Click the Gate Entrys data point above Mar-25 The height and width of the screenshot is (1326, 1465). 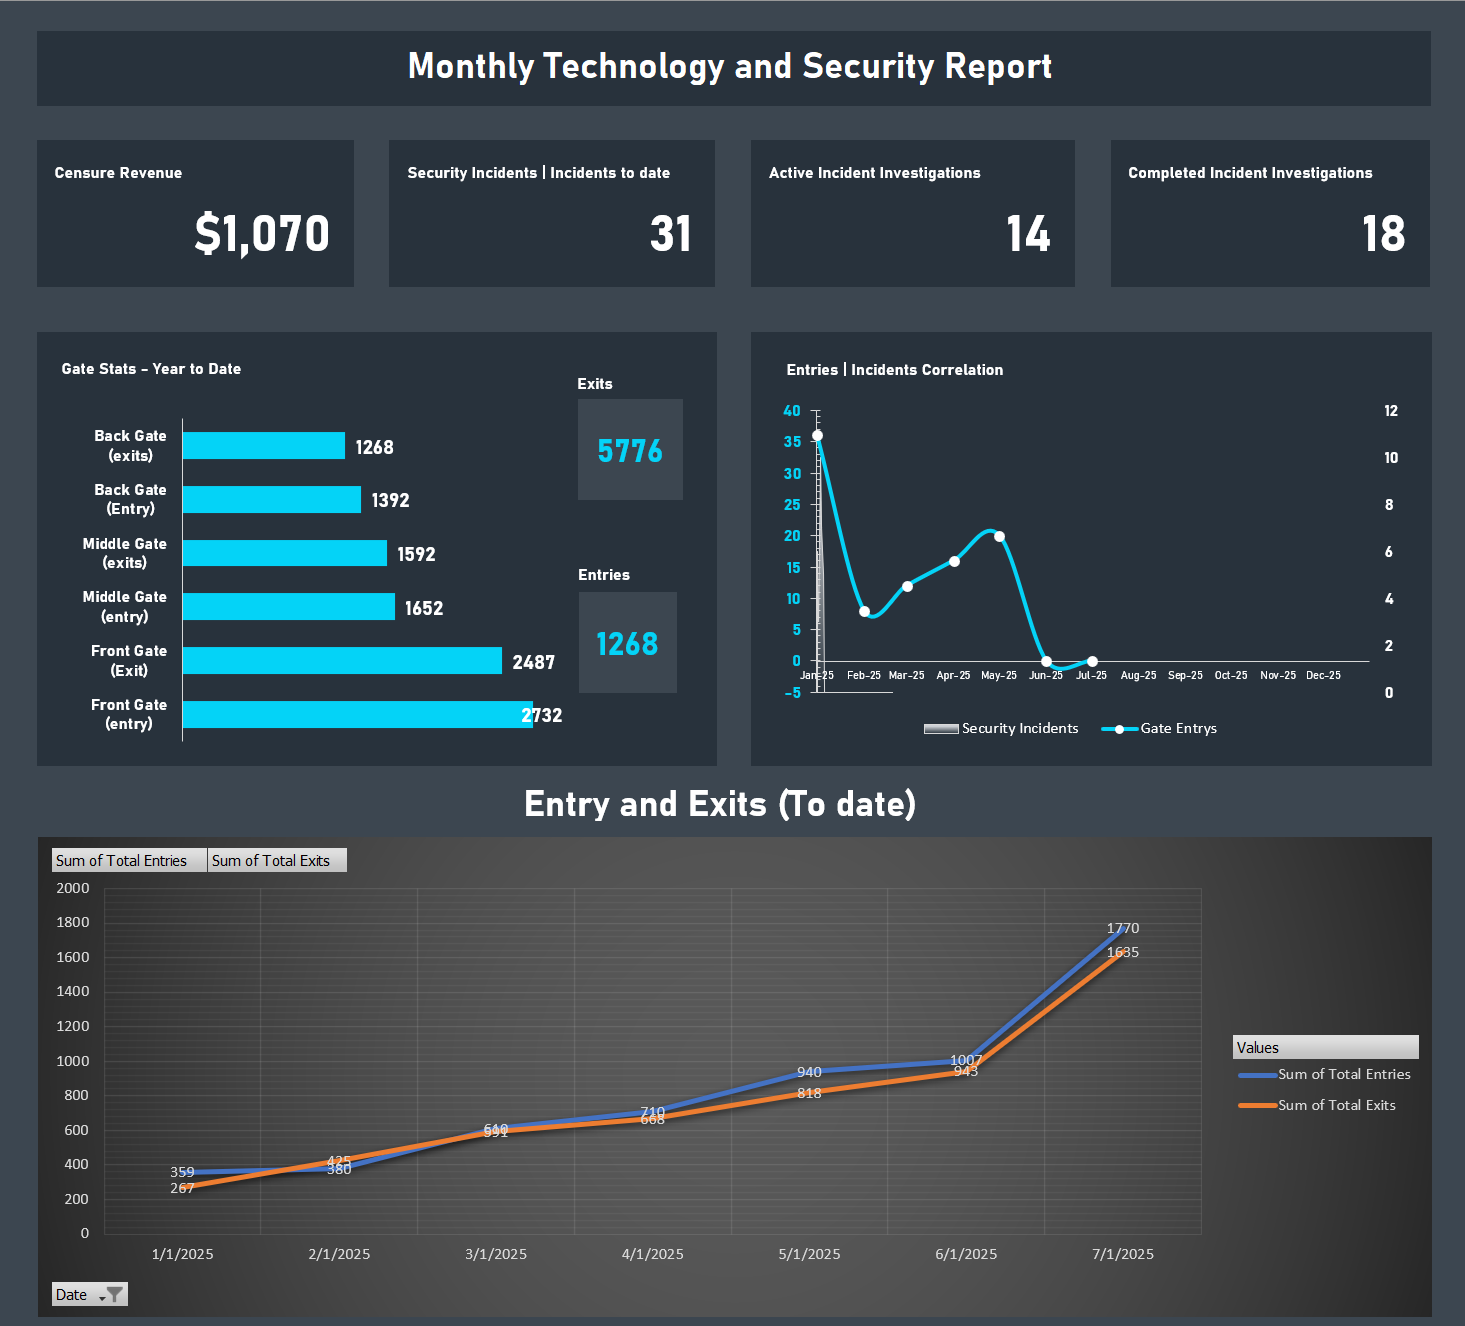point(907,586)
